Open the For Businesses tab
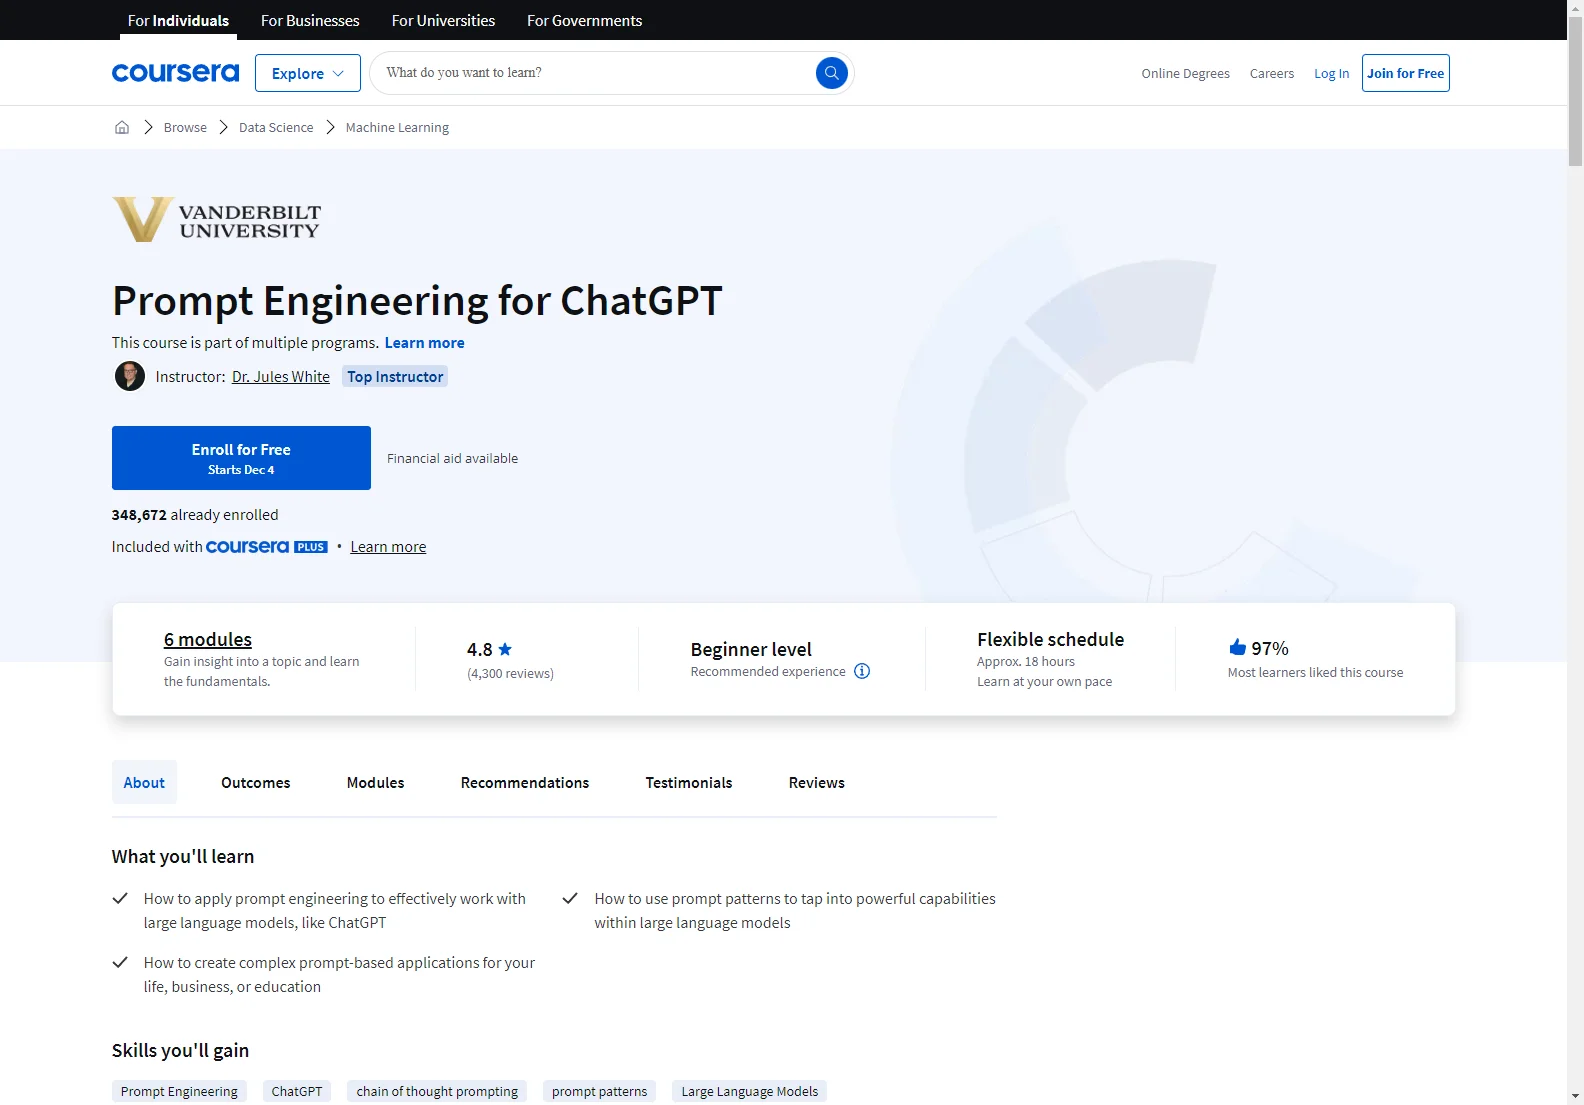 310,20
